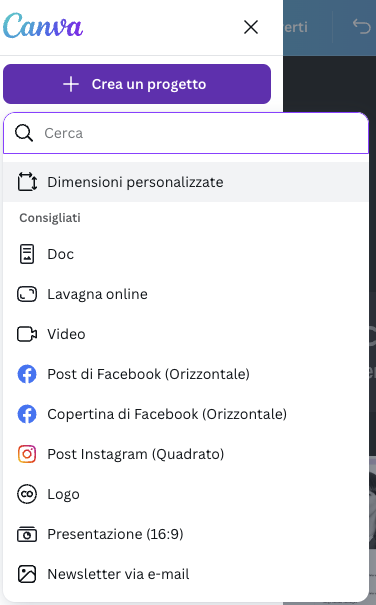376x605 pixels.
Task: Click the Crea un progetto button
Action: (137, 84)
